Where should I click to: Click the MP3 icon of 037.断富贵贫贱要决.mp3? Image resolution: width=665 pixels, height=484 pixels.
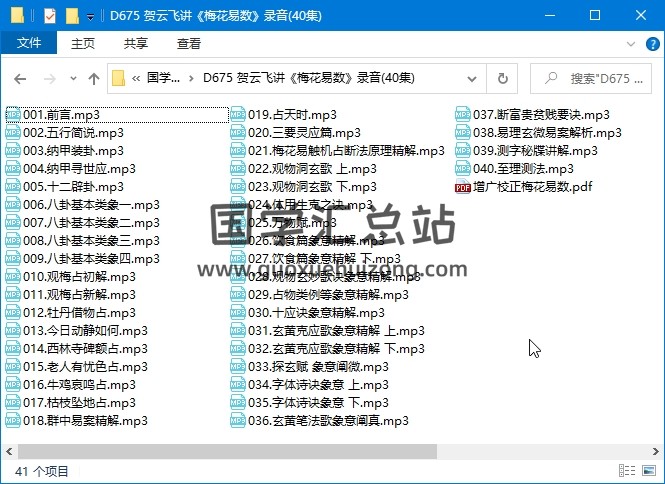463,115
